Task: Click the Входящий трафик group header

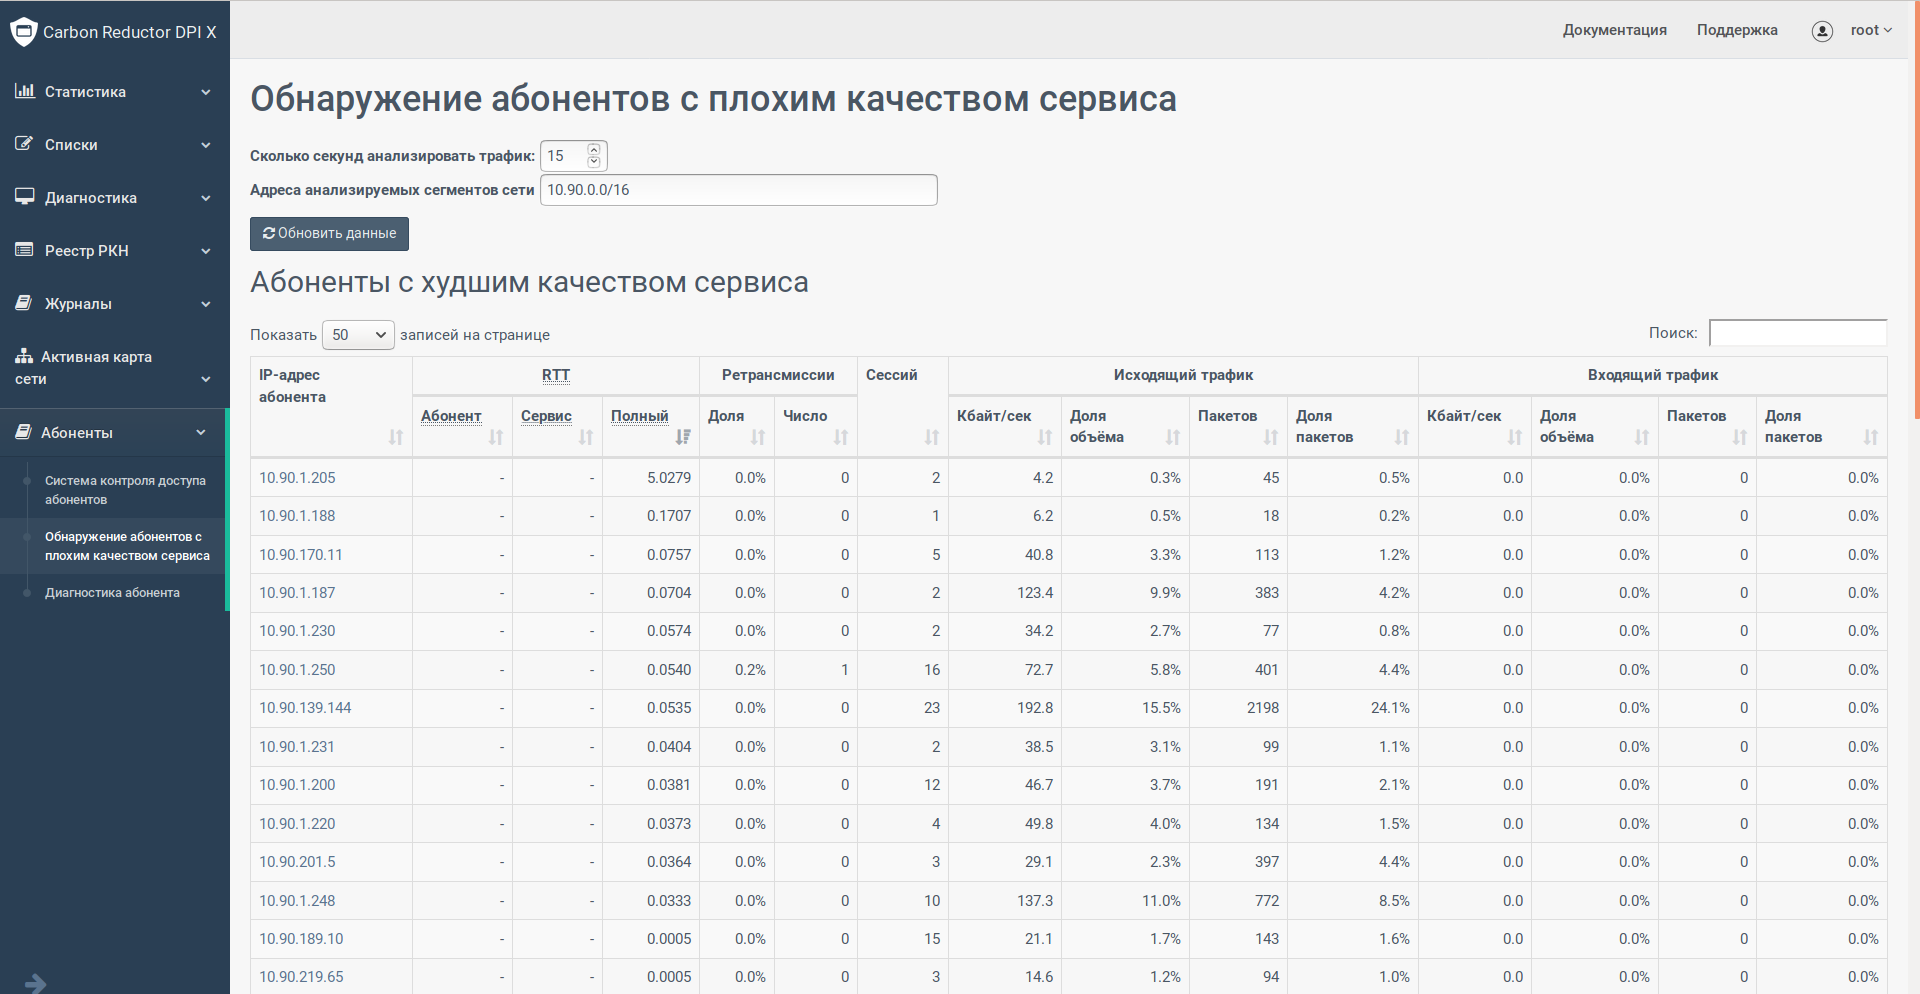Action: tap(1653, 375)
